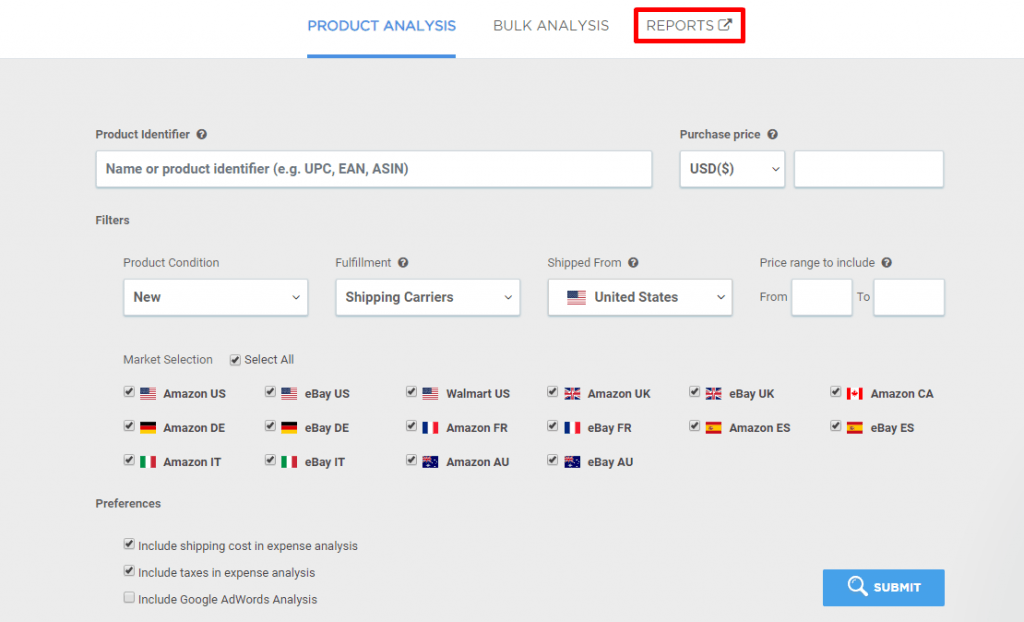Screen dimensions: 1024x622
Task: Click the German flag beside Amazon DE
Action: click(148, 428)
